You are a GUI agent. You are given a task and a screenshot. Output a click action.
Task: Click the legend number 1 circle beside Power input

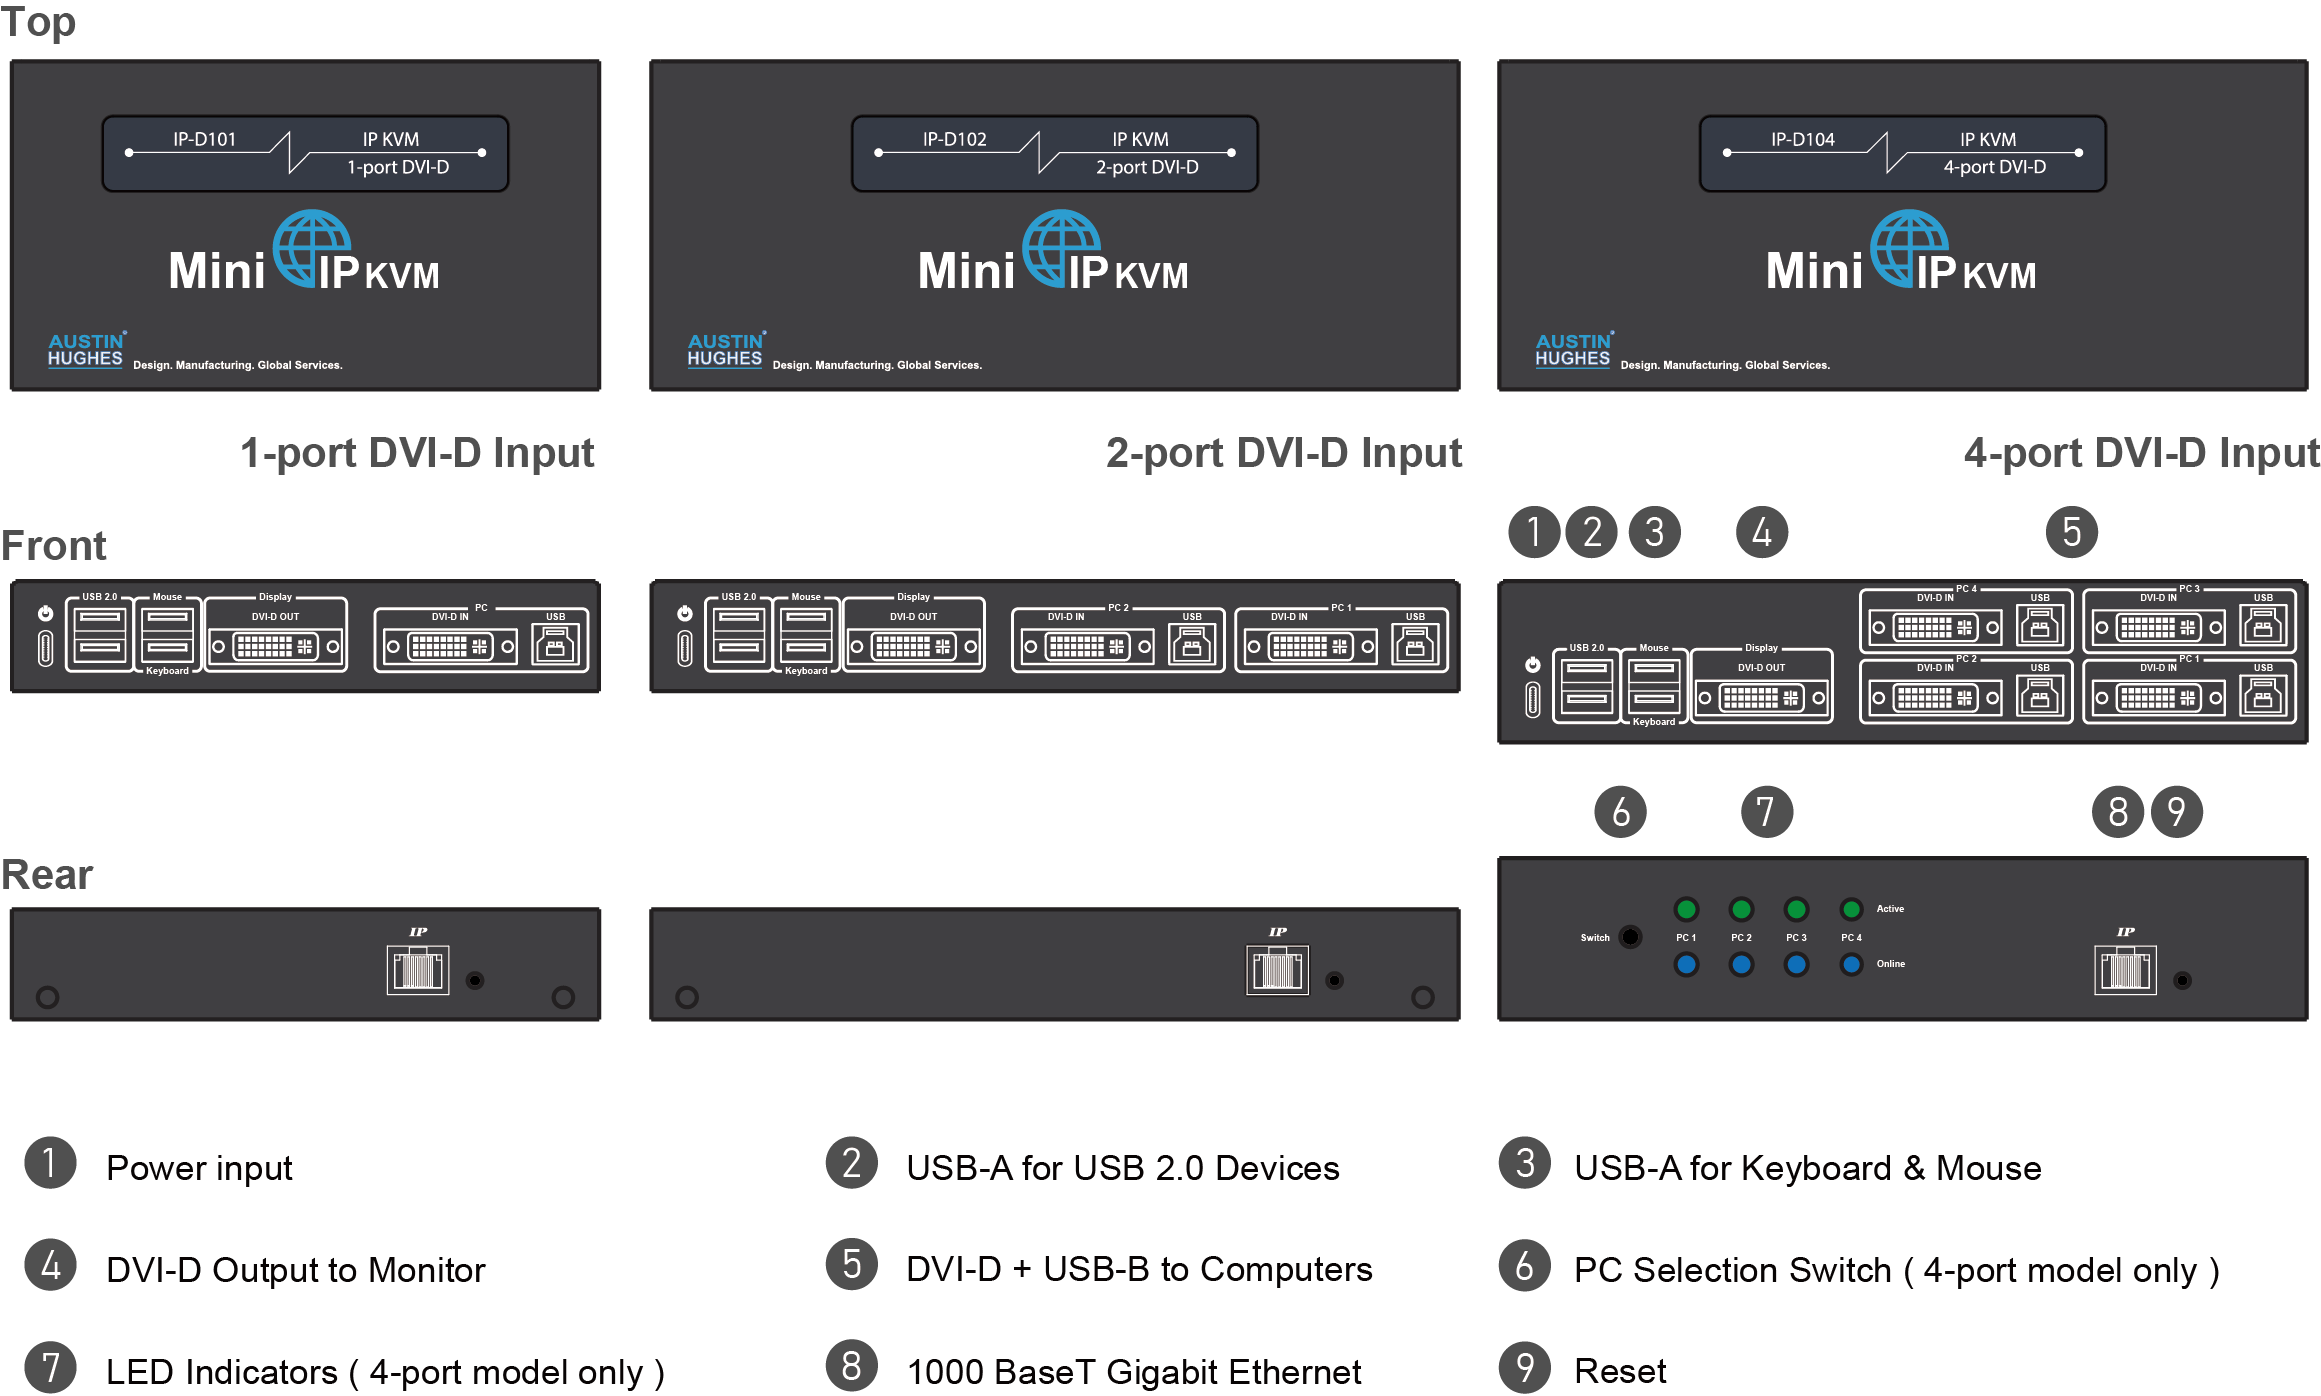pyautogui.click(x=50, y=1163)
